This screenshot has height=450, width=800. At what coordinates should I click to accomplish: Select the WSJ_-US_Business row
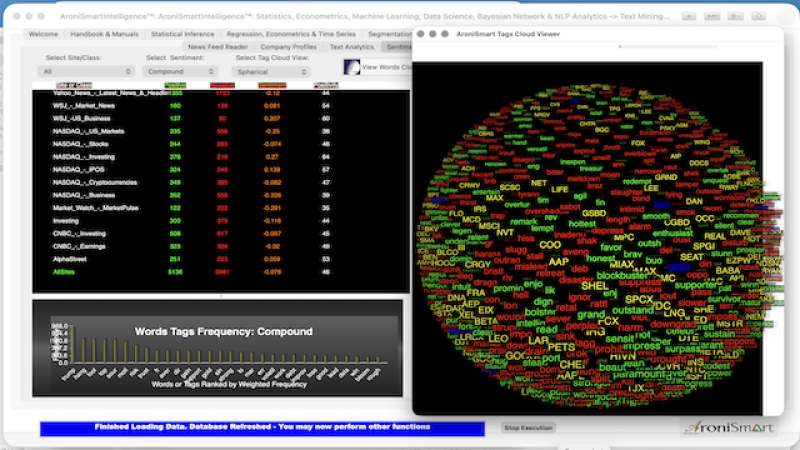(x=220, y=118)
